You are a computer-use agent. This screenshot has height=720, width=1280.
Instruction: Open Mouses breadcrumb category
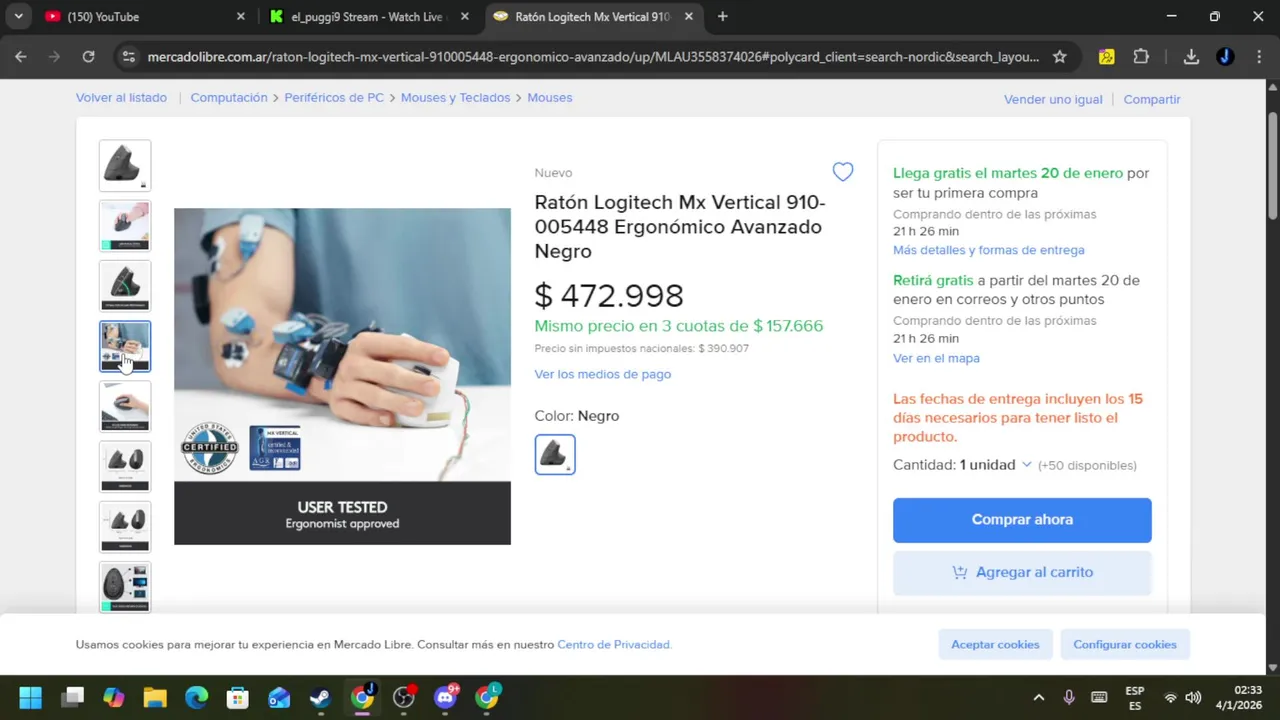point(550,98)
